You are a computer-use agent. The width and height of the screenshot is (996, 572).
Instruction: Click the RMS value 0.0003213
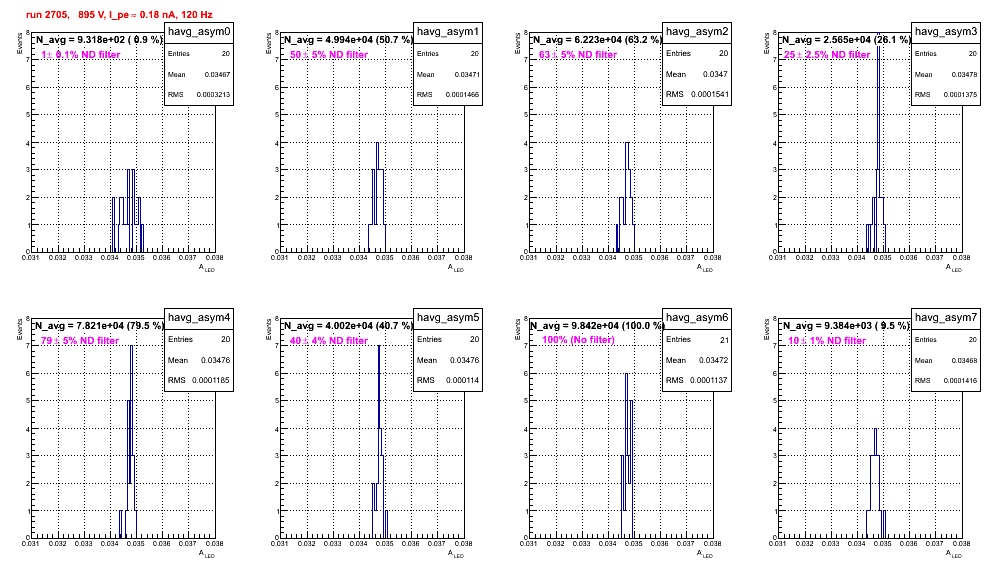coord(213,94)
